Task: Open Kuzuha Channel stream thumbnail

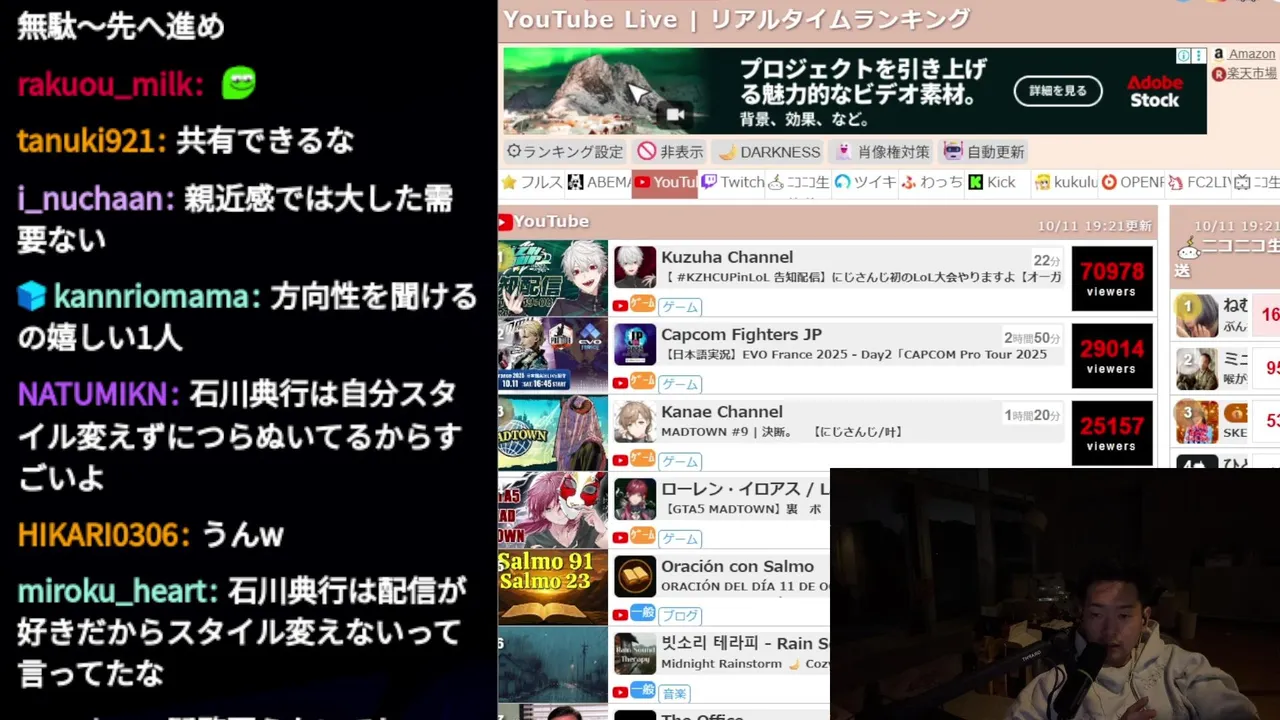Action: pos(553,278)
